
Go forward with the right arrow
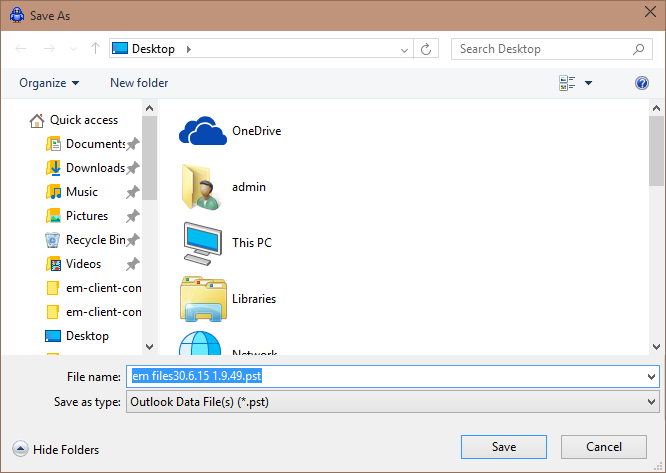click(49, 49)
